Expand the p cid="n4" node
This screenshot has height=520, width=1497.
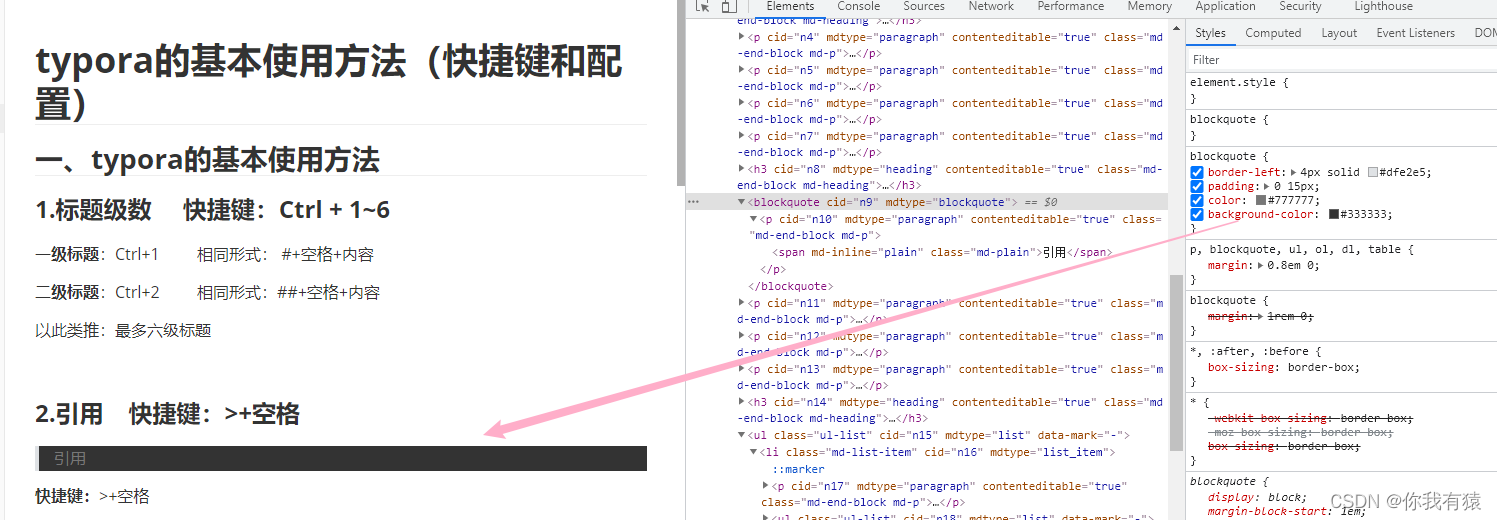[x=742, y=37]
